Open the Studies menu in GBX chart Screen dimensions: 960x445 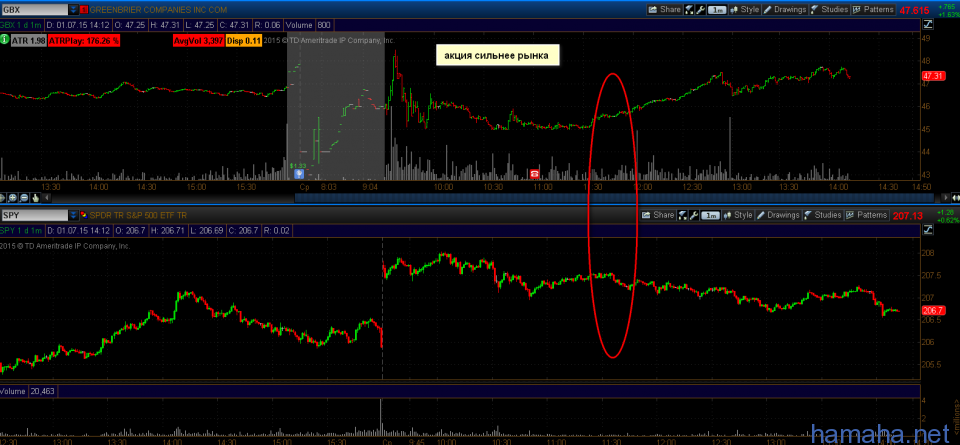829,10
